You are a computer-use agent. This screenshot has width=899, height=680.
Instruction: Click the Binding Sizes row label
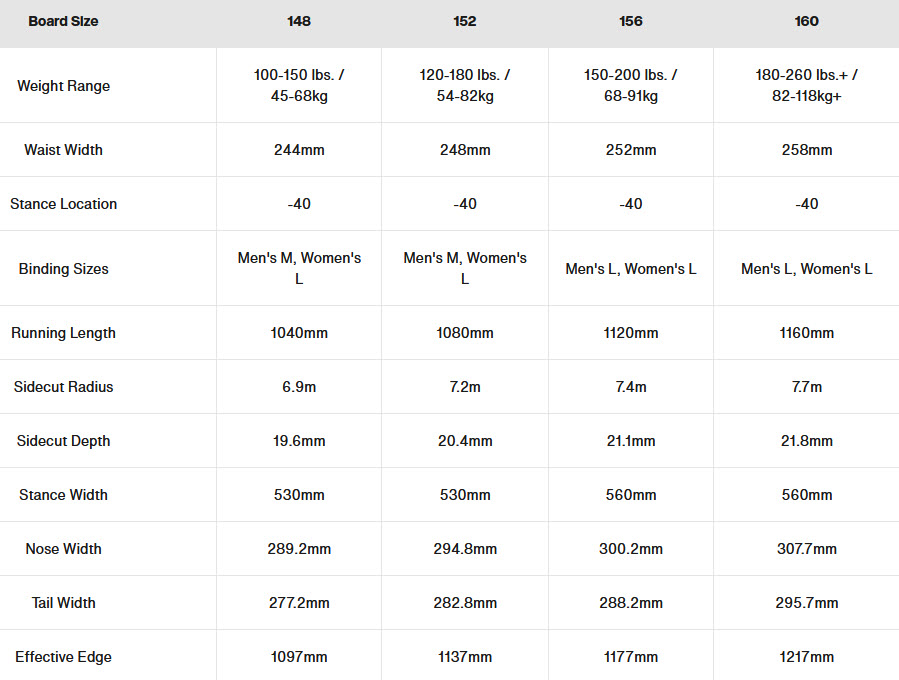(x=63, y=269)
